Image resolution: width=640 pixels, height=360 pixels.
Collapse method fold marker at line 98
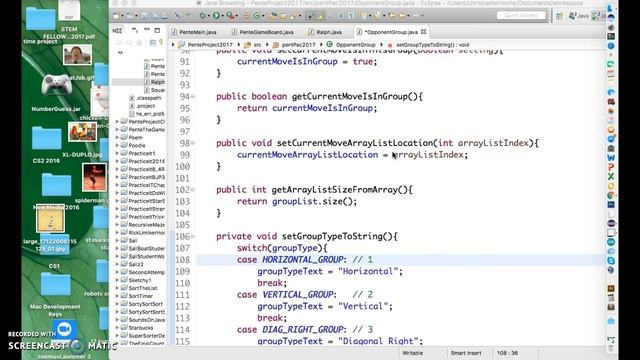tap(193, 143)
